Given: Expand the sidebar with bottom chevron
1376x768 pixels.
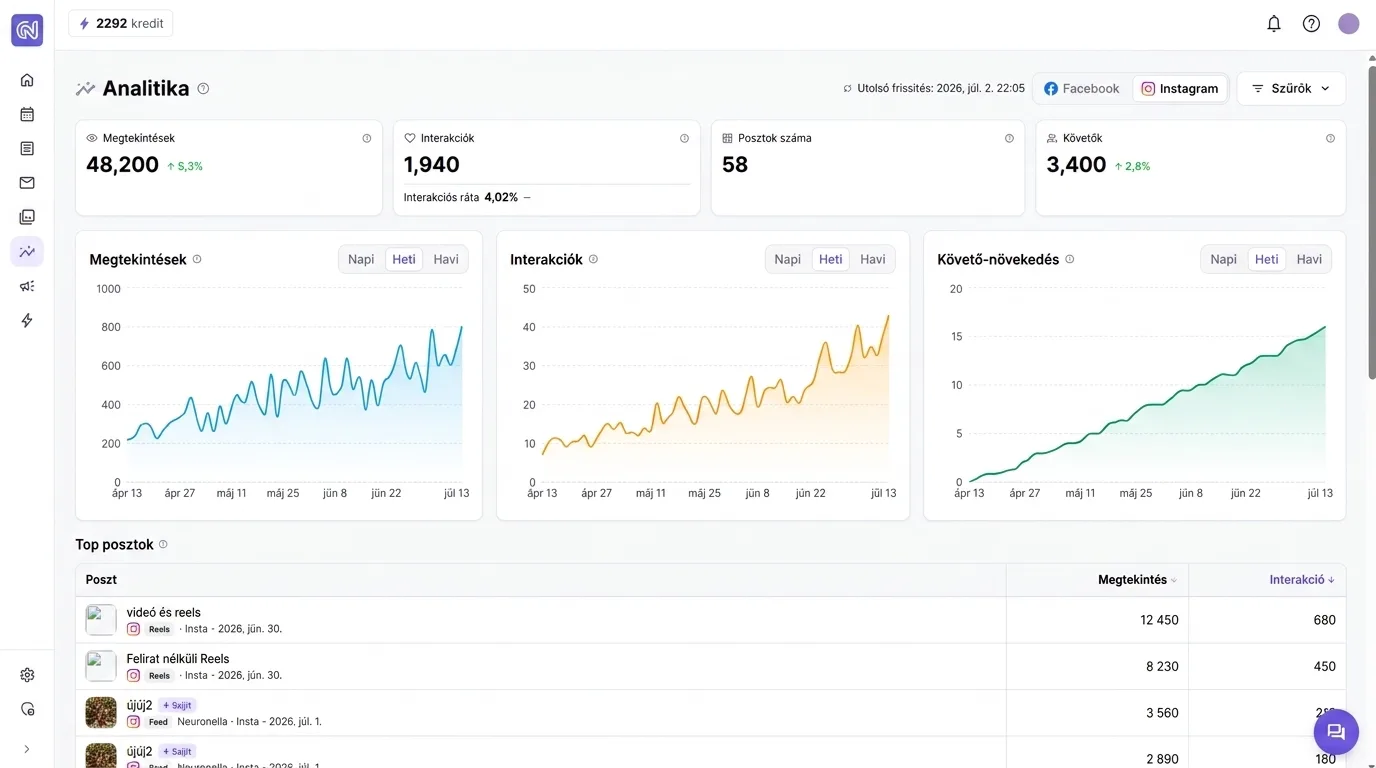Looking at the screenshot, I should 27,749.
